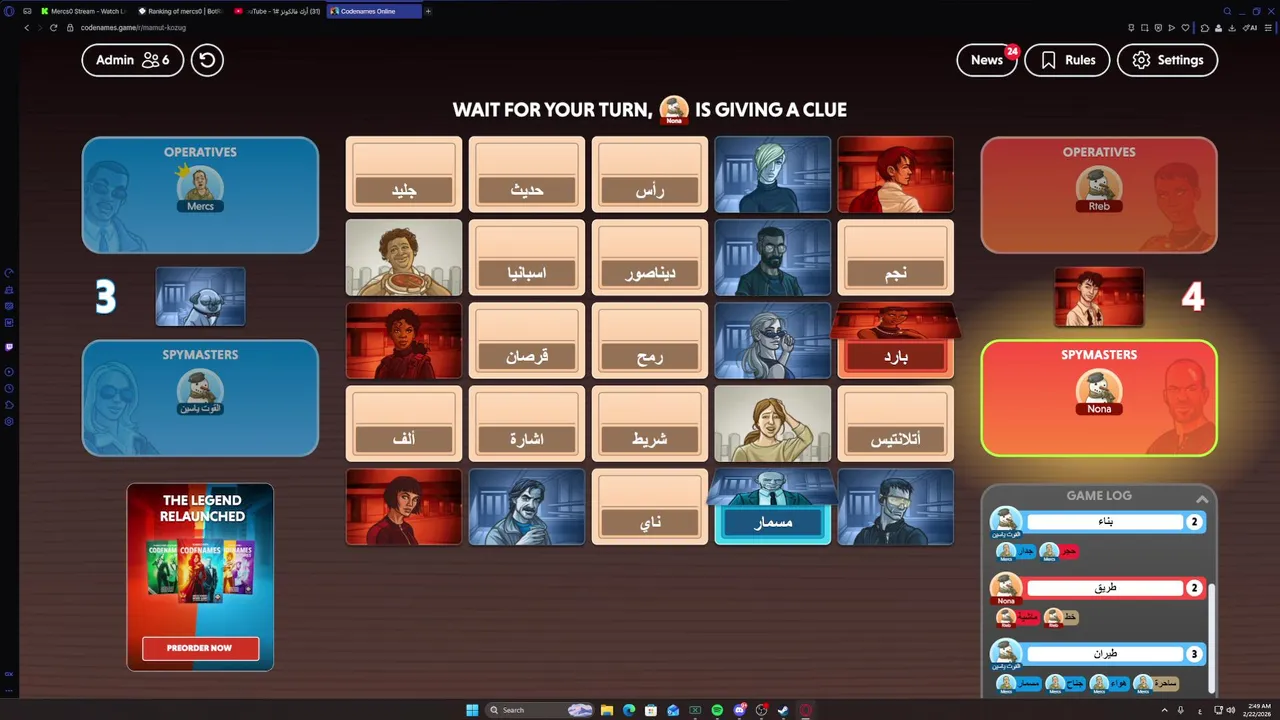Click the reset game circular arrow icon
1280x720 pixels.
(x=207, y=60)
